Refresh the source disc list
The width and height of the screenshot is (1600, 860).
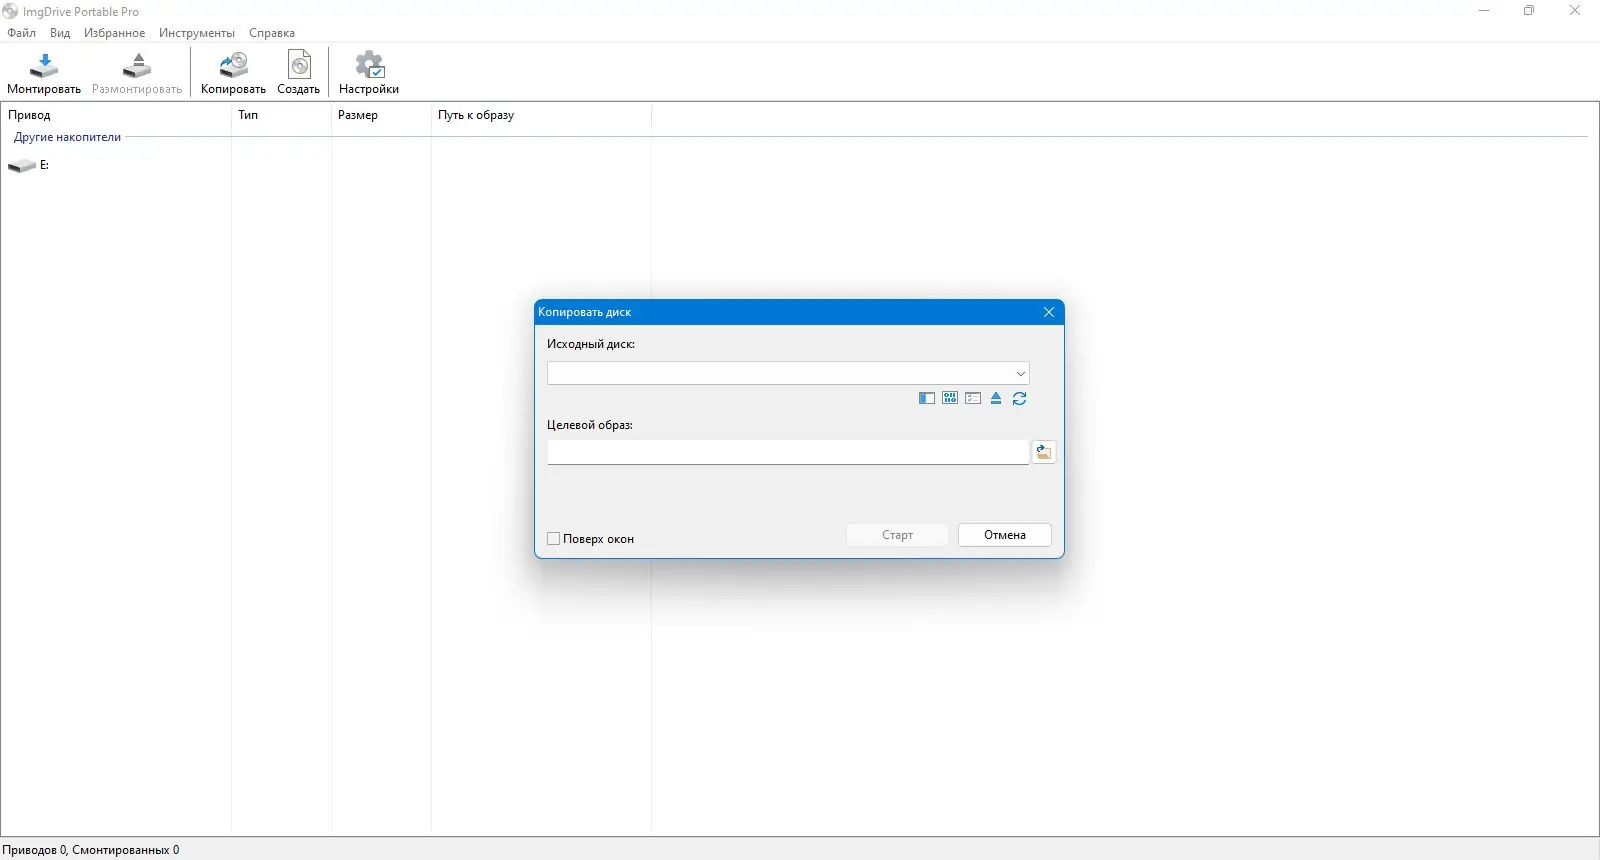point(1019,398)
